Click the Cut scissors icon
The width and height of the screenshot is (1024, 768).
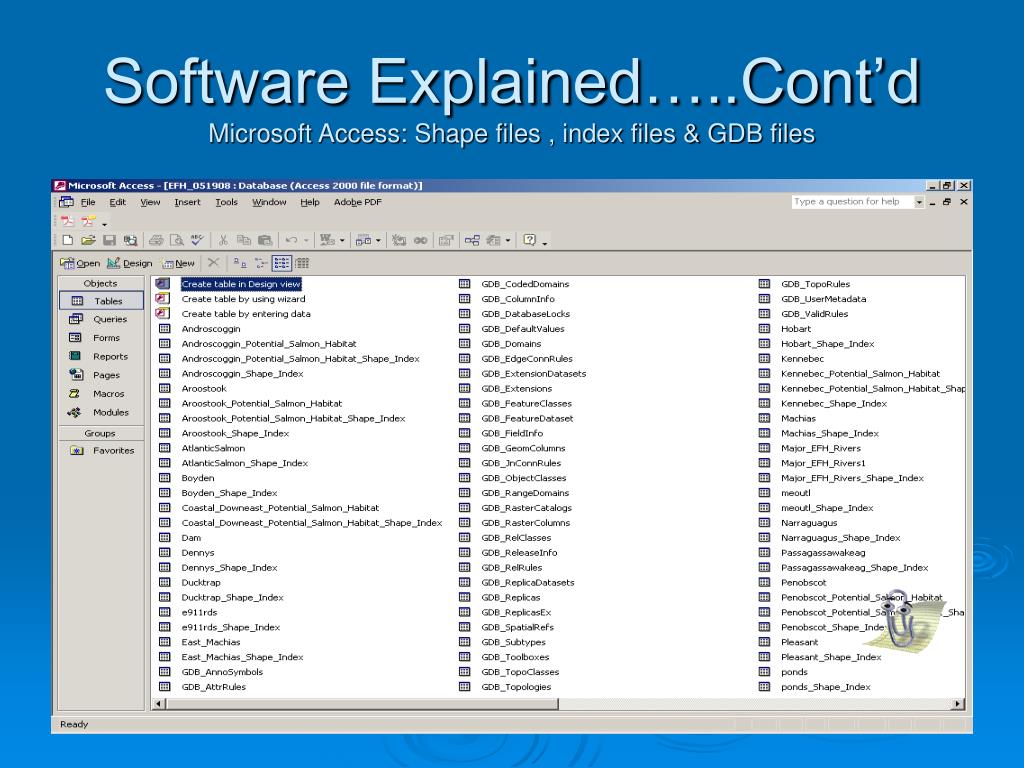click(224, 240)
